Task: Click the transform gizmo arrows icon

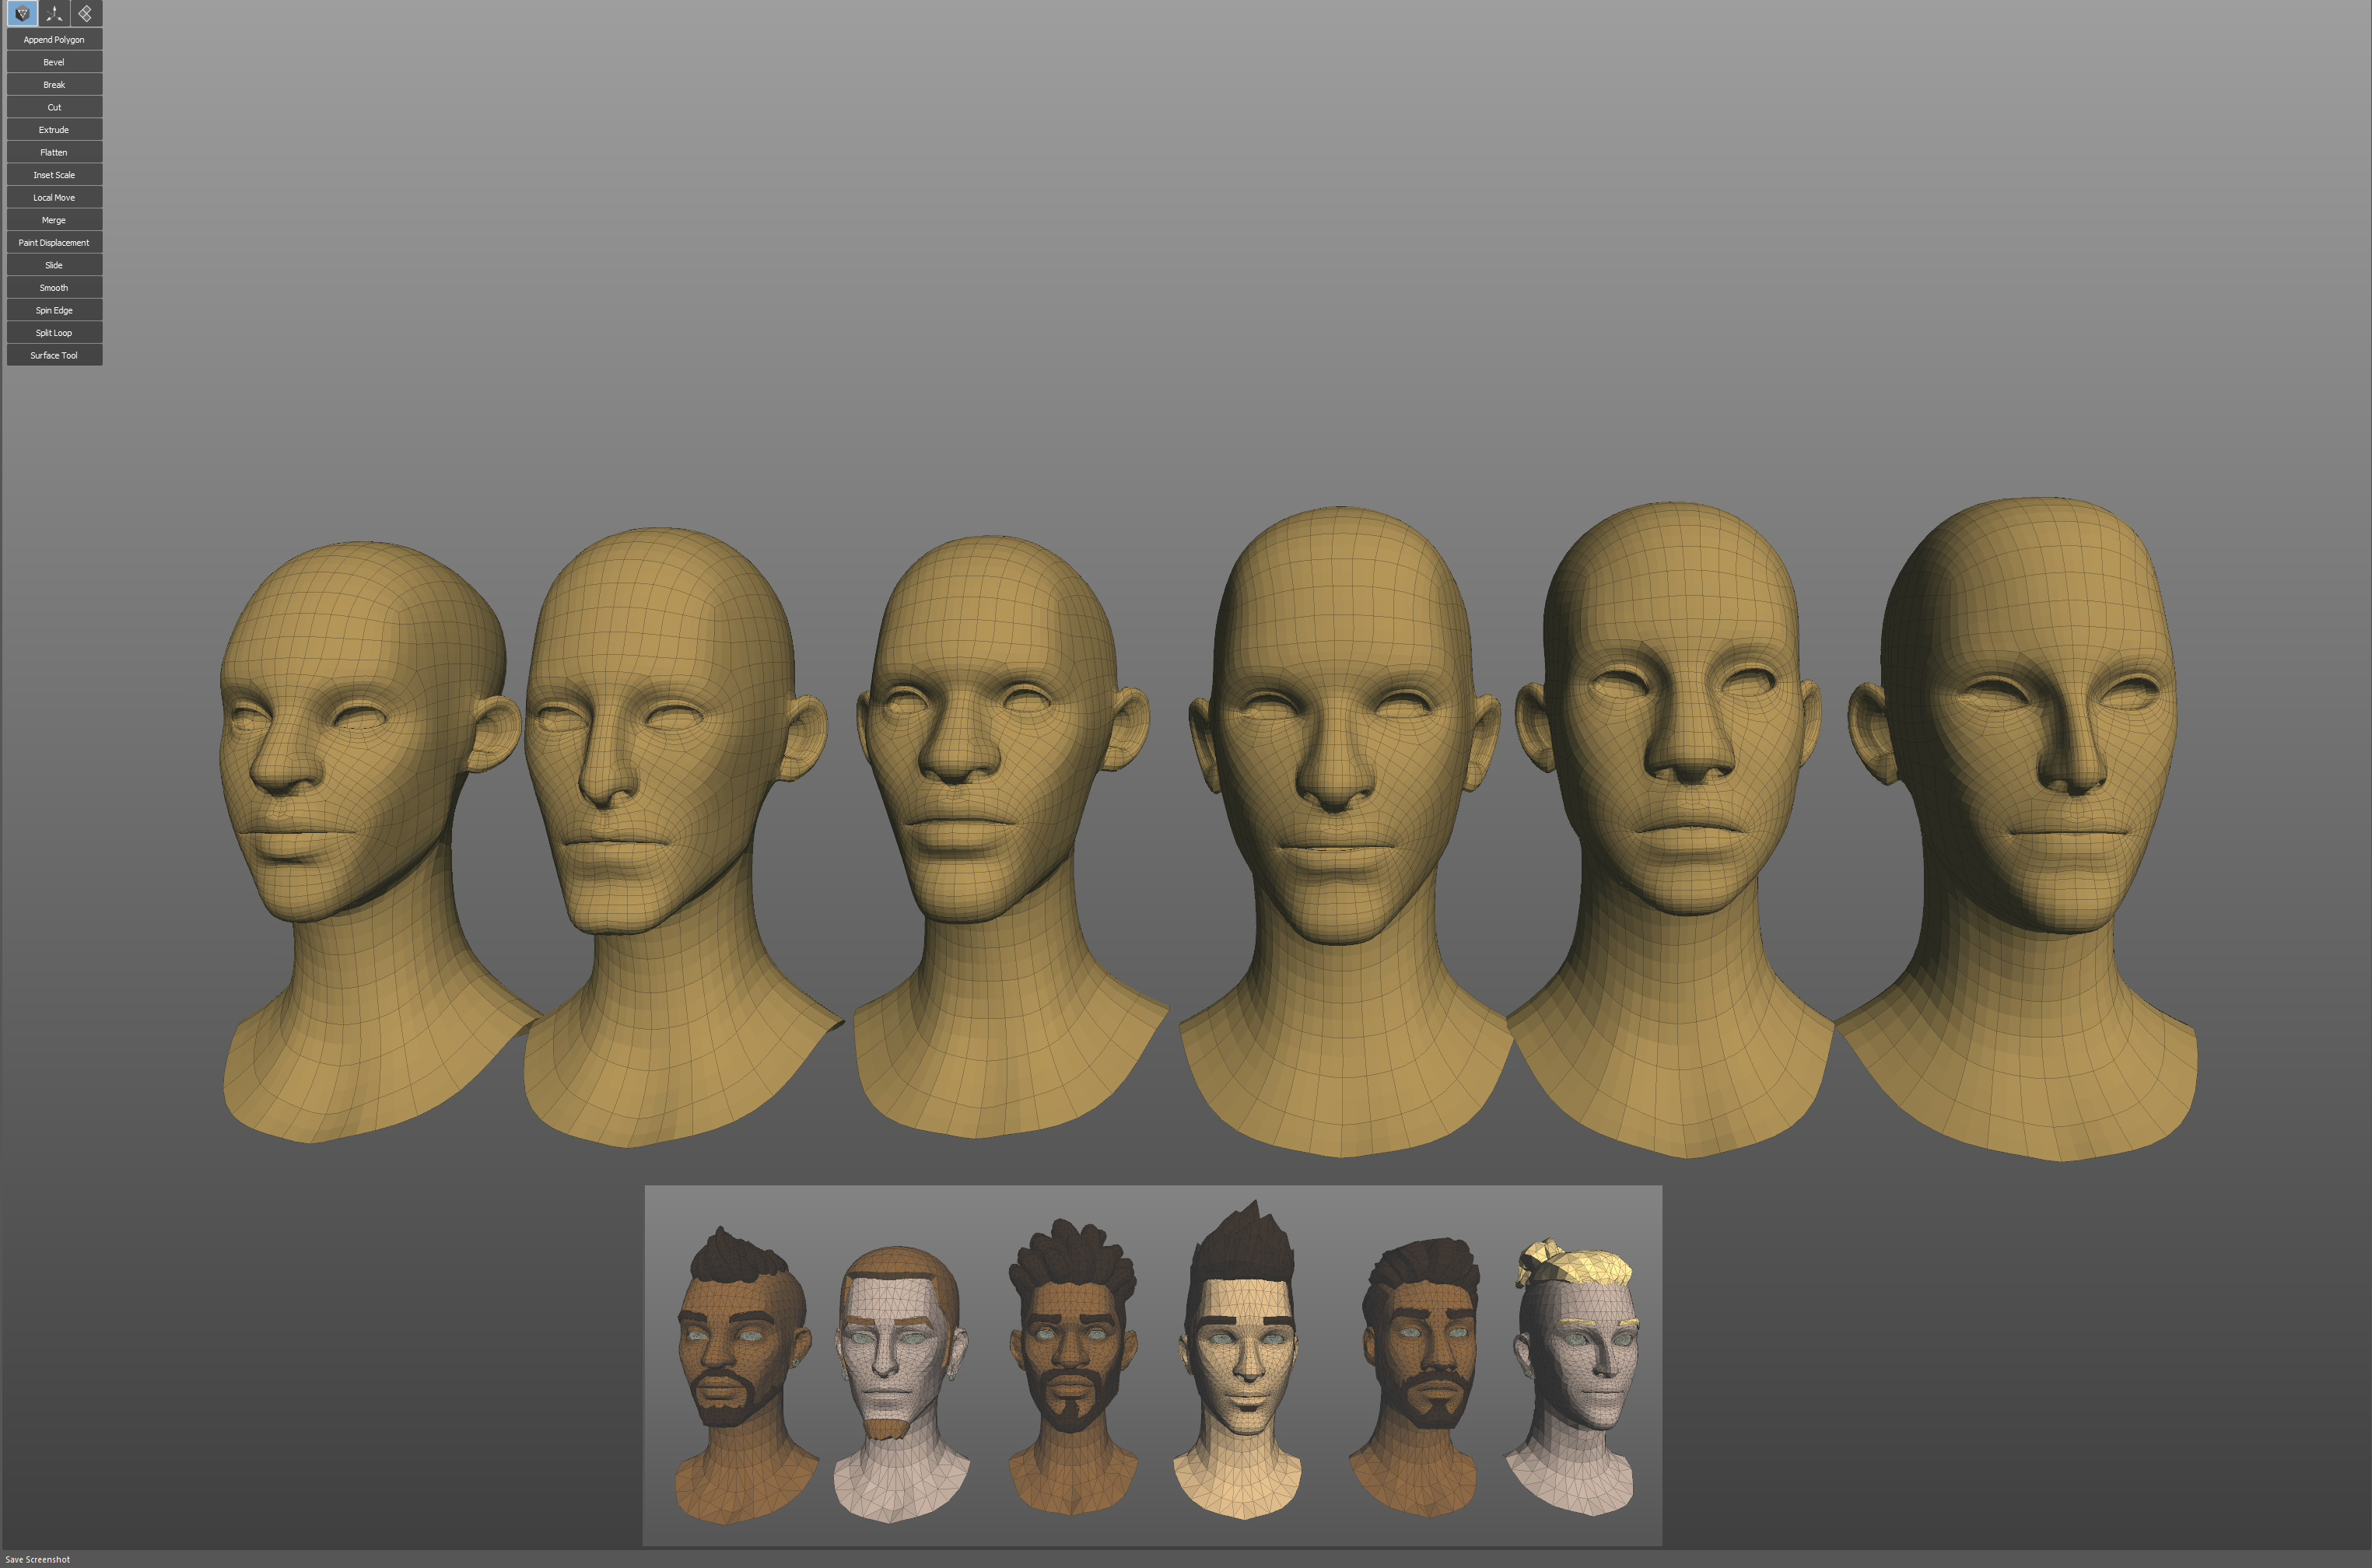Action: tap(53, 13)
